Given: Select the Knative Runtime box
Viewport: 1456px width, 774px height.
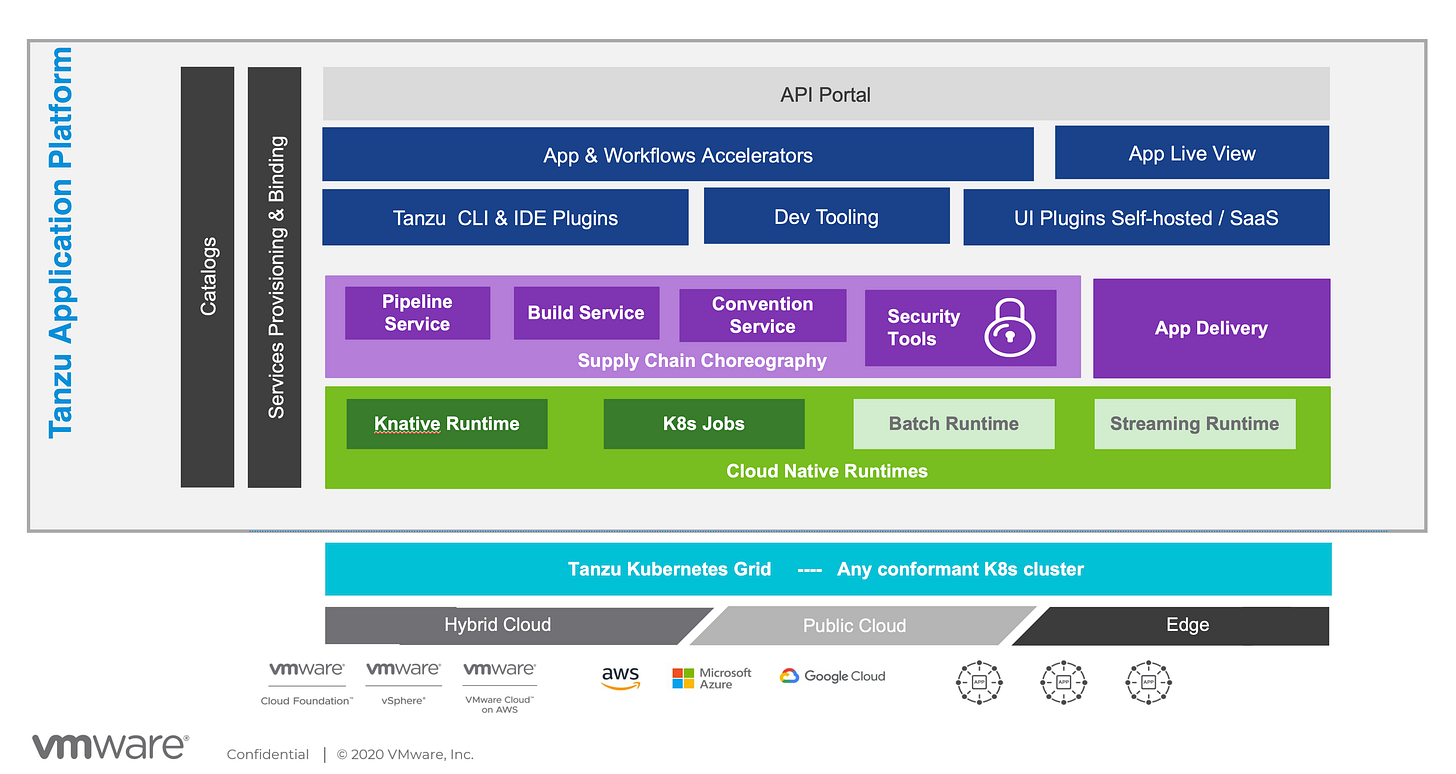Looking at the screenshot, I should [x=447, y=424].
